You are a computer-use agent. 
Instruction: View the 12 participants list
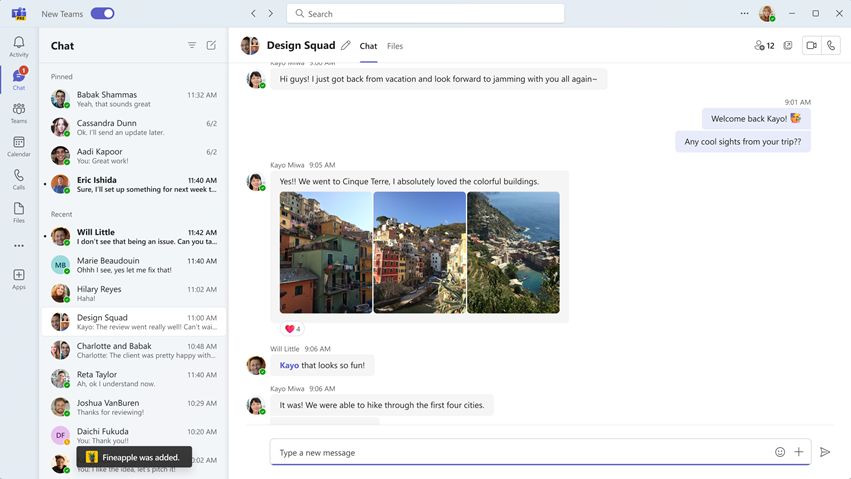pyautogui.click(x=764, y=46)
